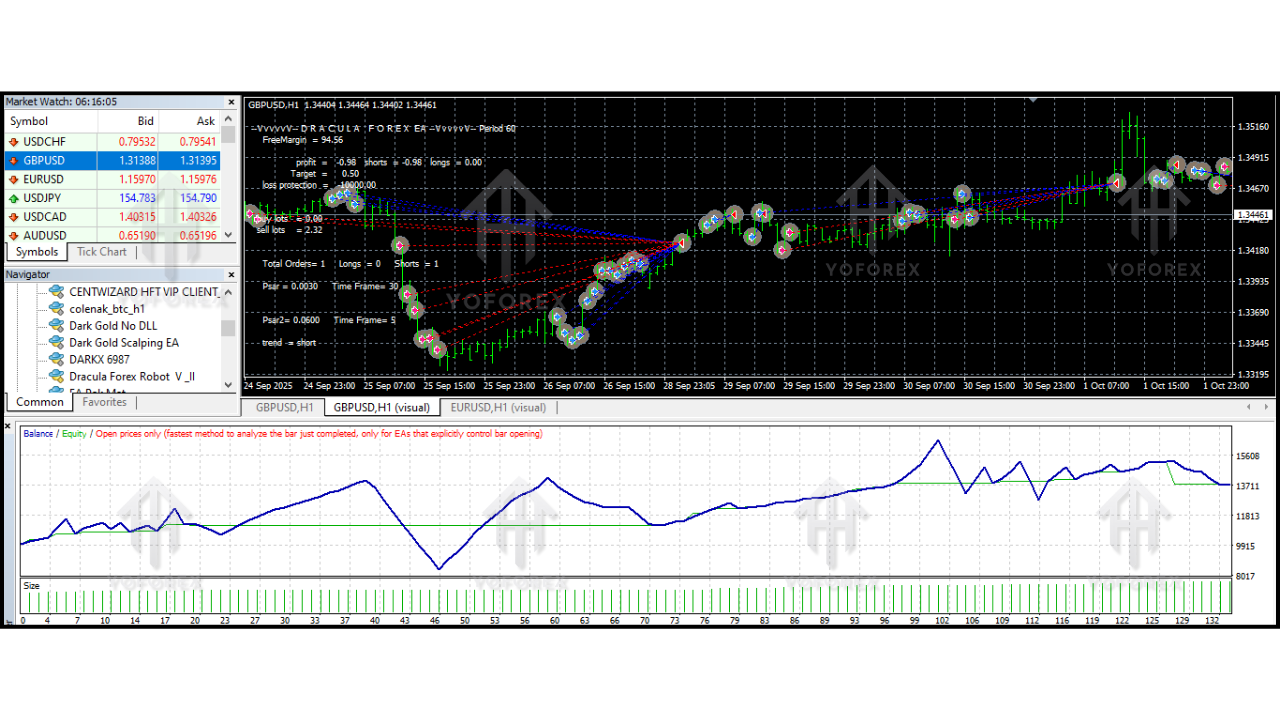This screenshot has width=1280, height=720.
Task: Click the USDCHF red down-arrow icon
Action: 14,142
